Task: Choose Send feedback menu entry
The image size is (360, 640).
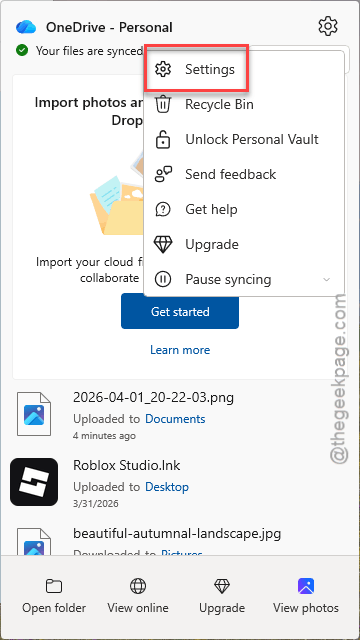Action: coord(244,174)
